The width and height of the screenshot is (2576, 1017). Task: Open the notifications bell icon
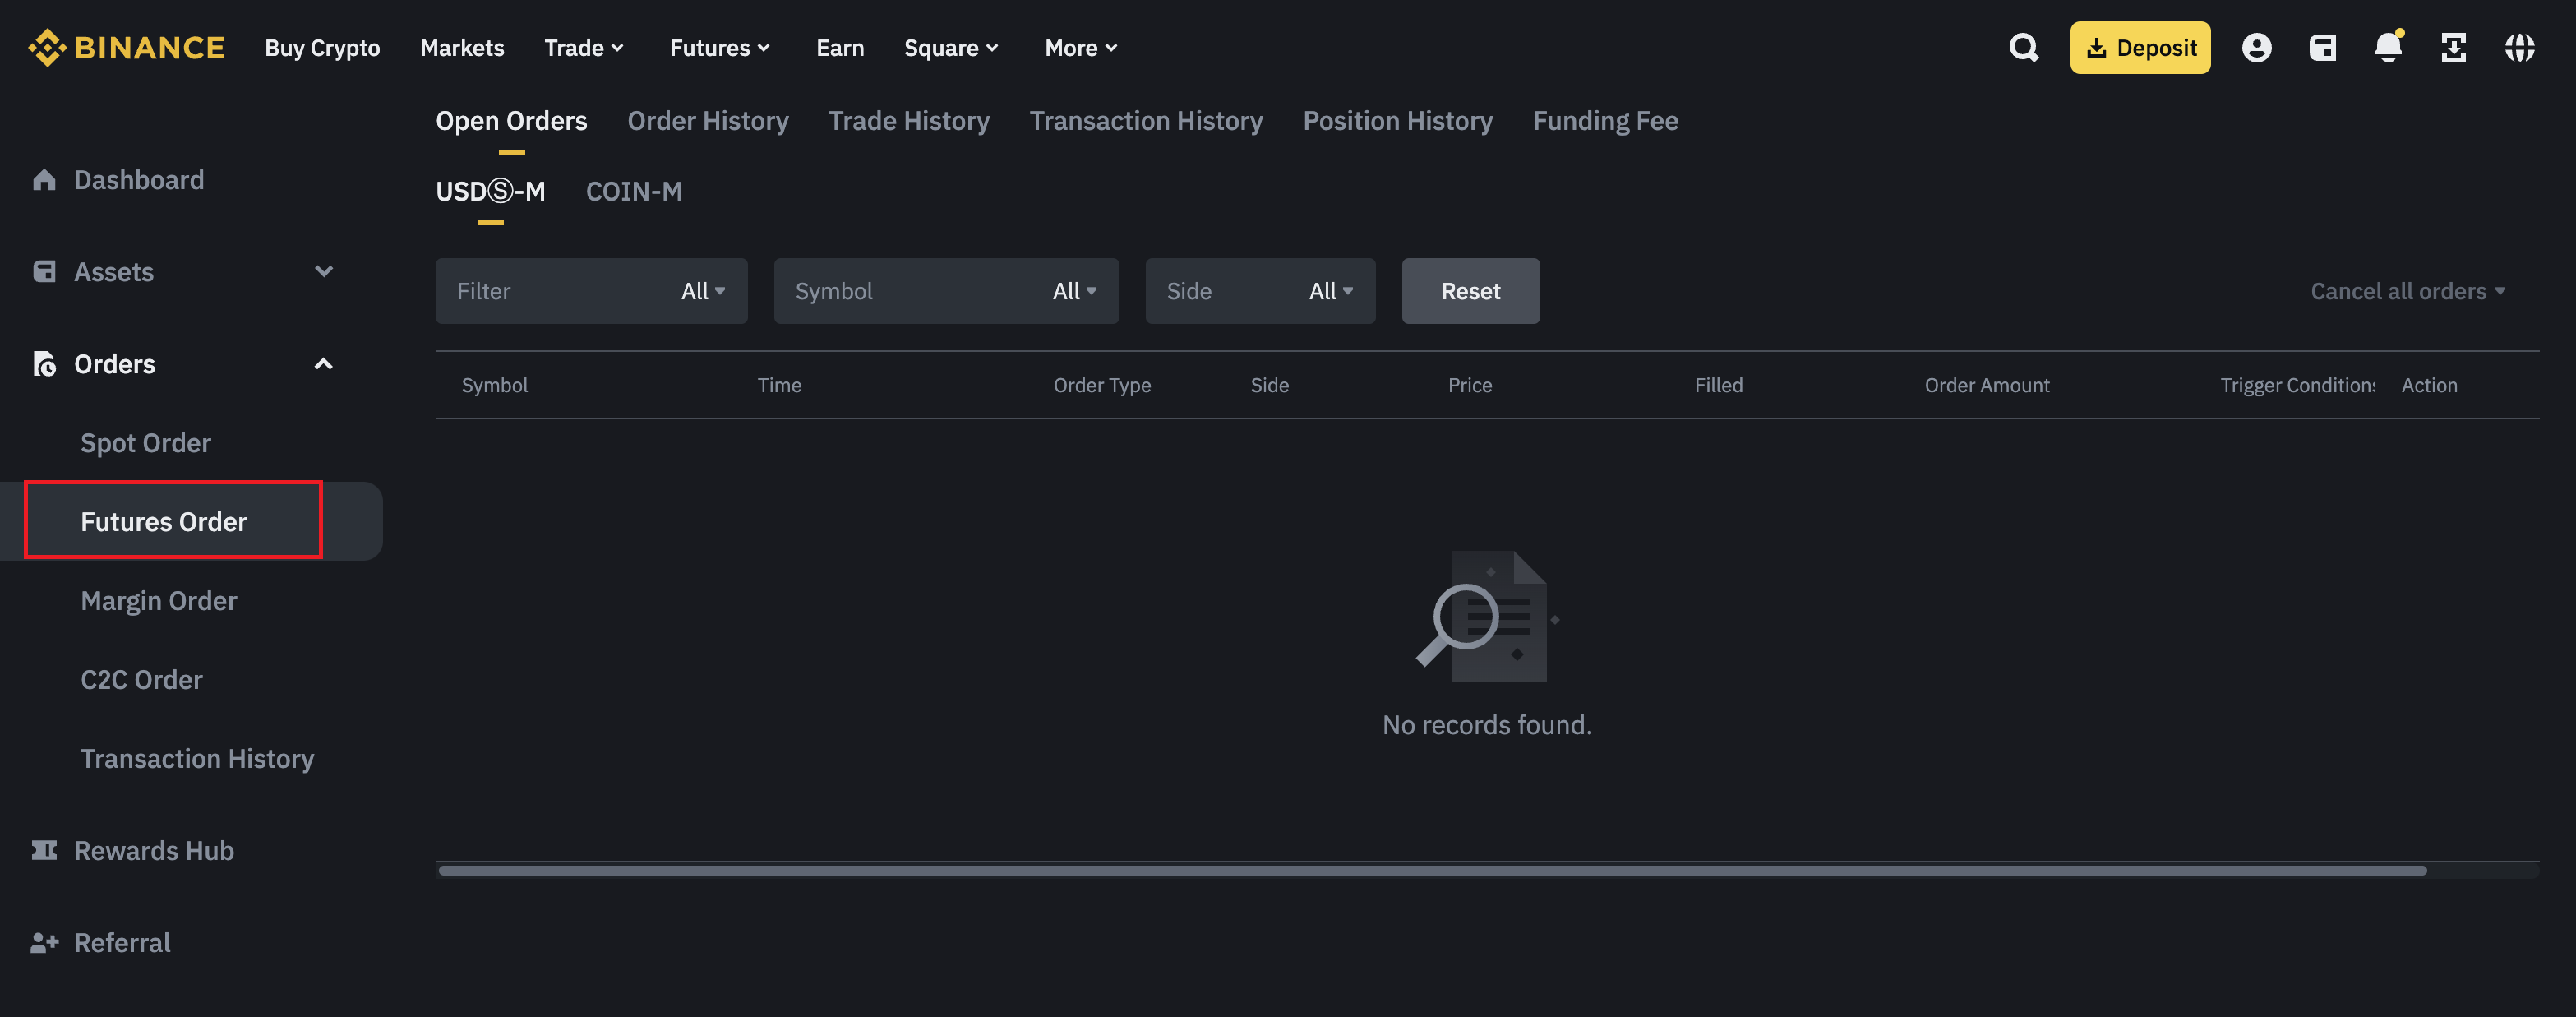[2388, 47]
